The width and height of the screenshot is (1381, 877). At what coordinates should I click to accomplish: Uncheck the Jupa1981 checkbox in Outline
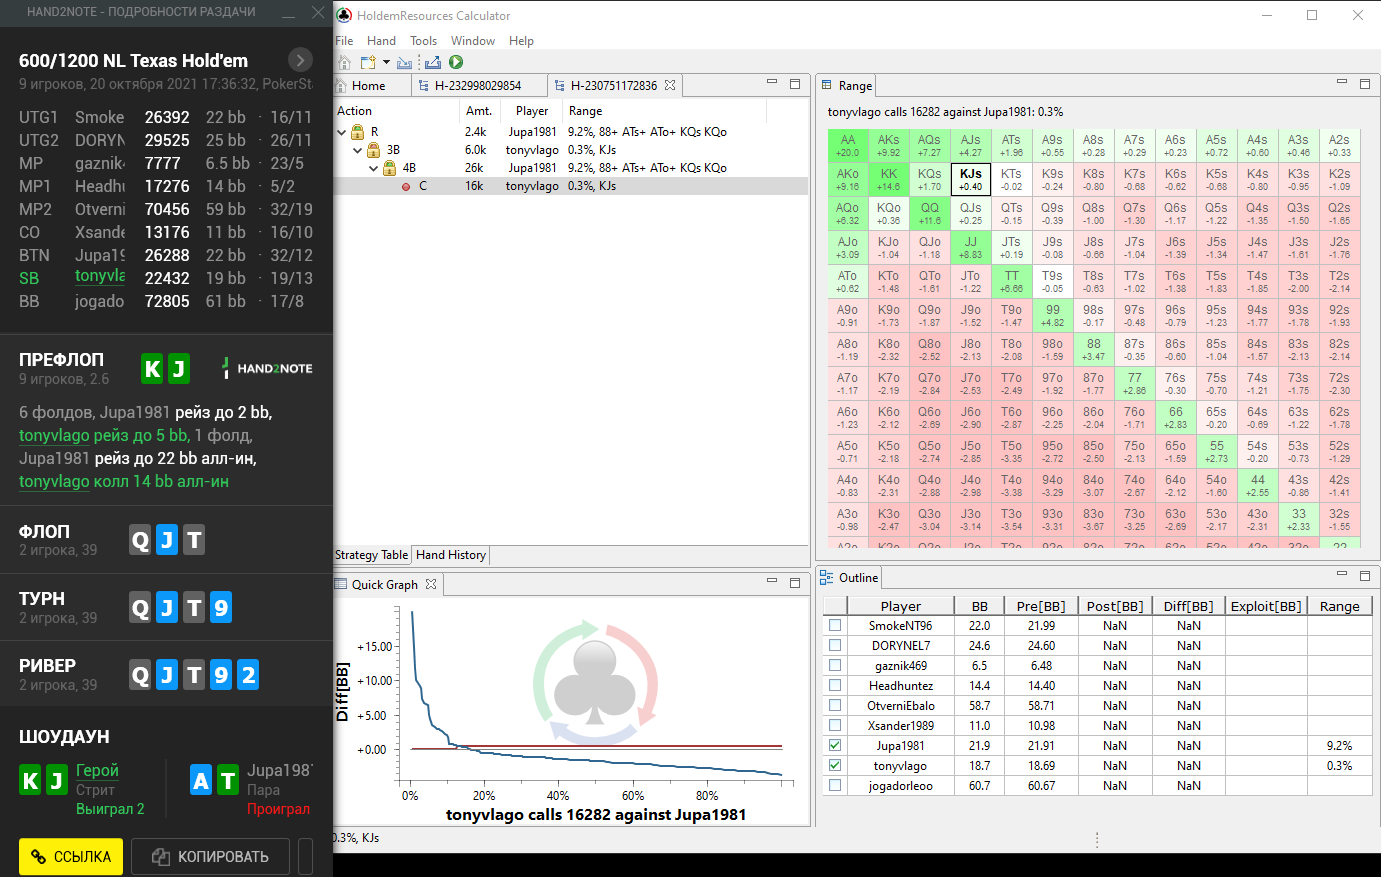pyautogui.click(x=835, y=746)
